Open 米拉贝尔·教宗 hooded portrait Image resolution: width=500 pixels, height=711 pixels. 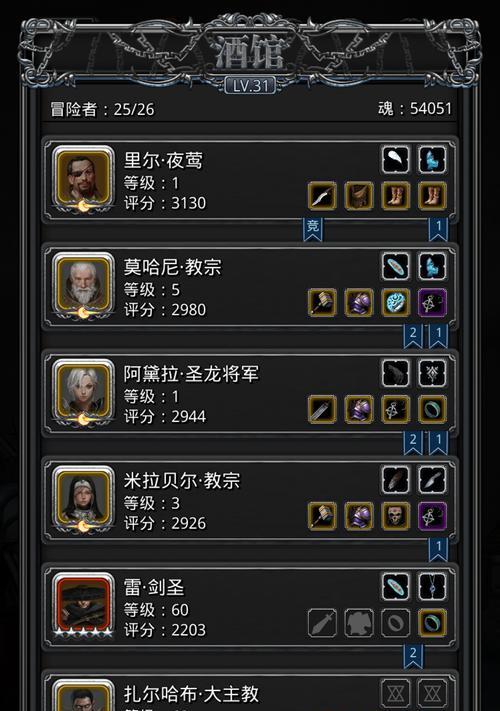(83, 498)
